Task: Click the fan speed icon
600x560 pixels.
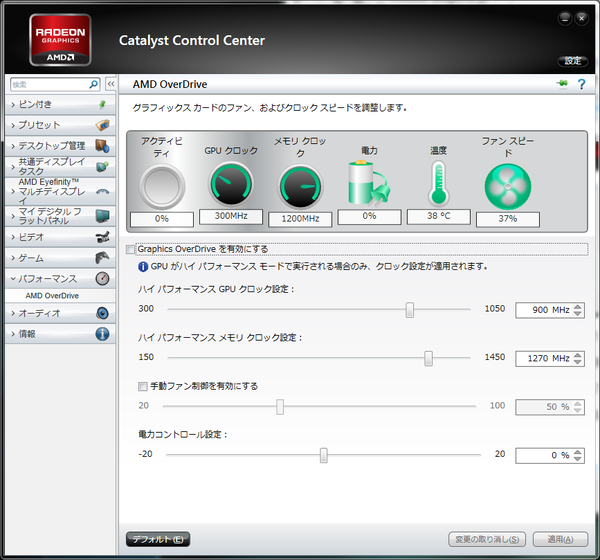Action: tap(508, 186)
